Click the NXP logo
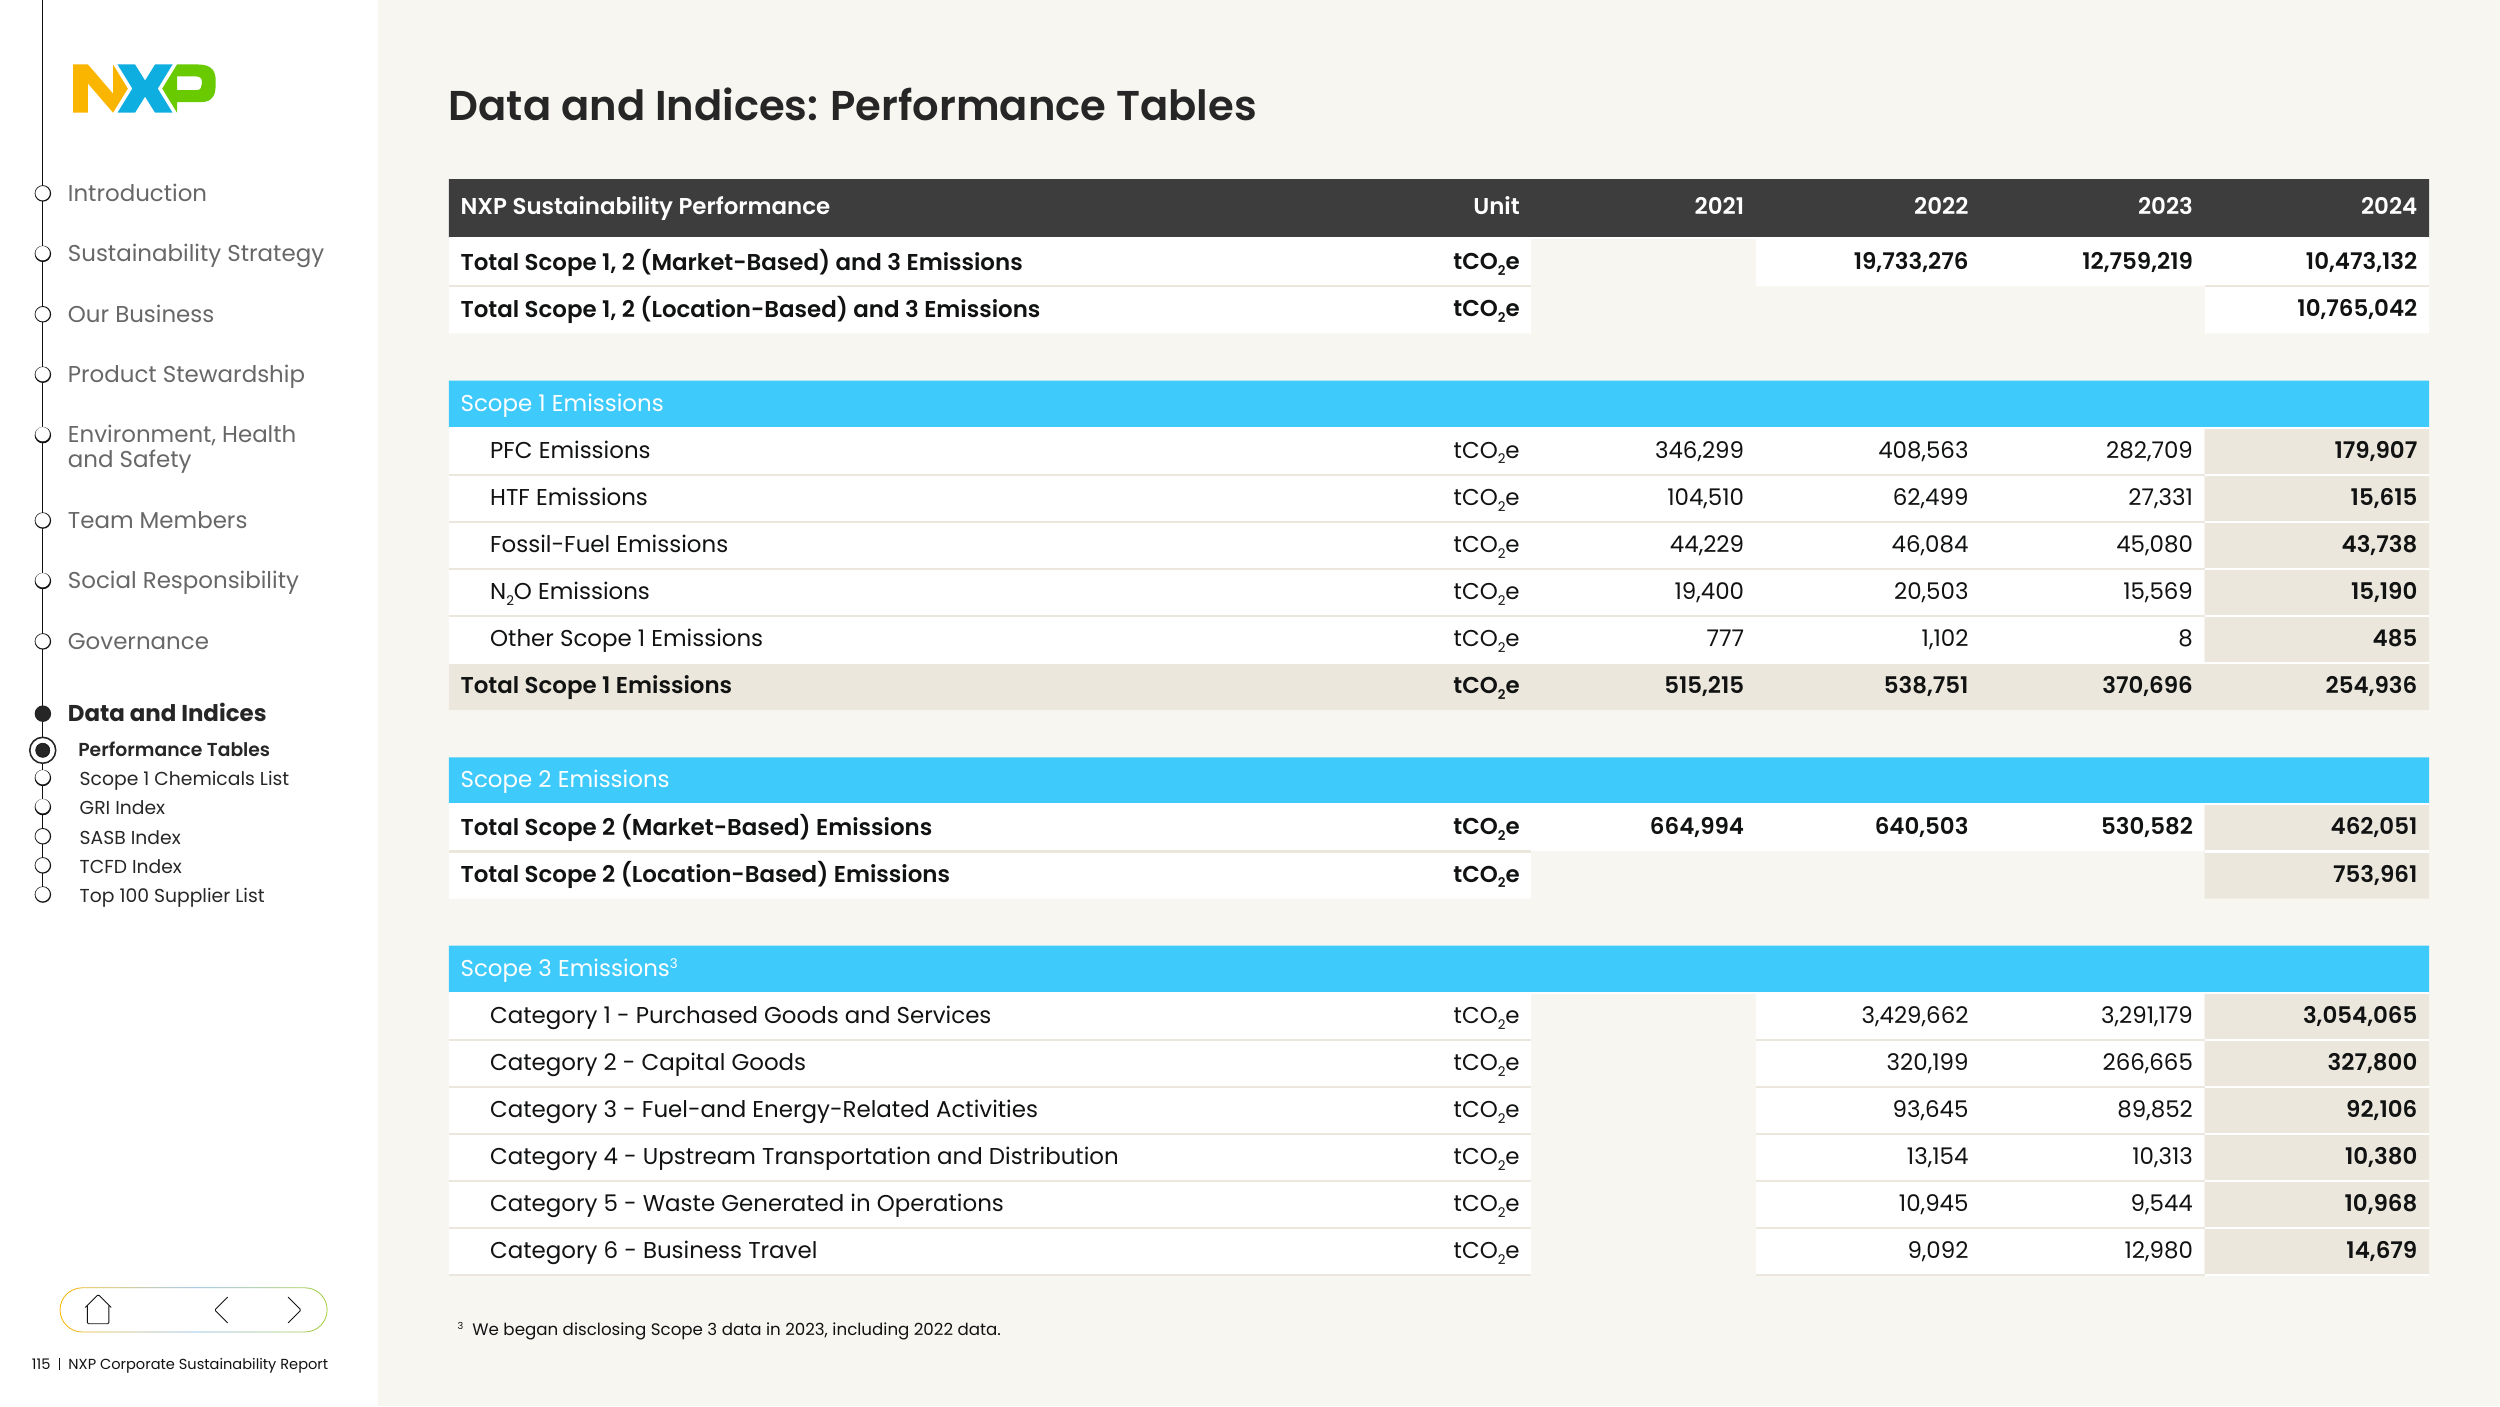2500x1407 pixels. point(144,88)
